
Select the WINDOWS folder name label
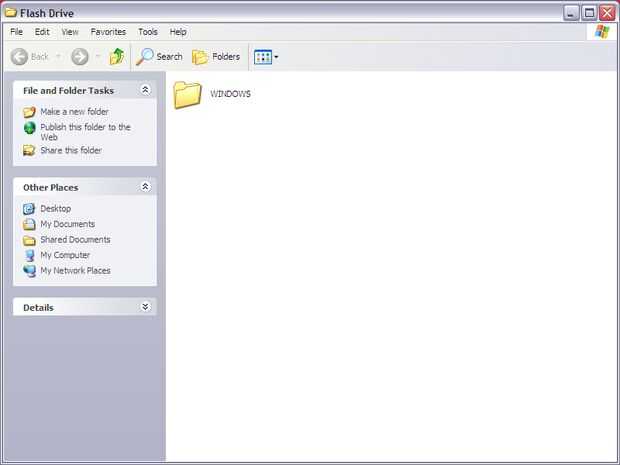230,94
